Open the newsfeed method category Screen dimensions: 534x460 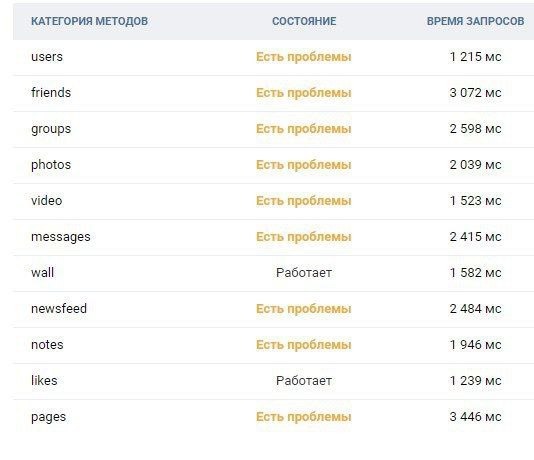[x=59, y=308]
